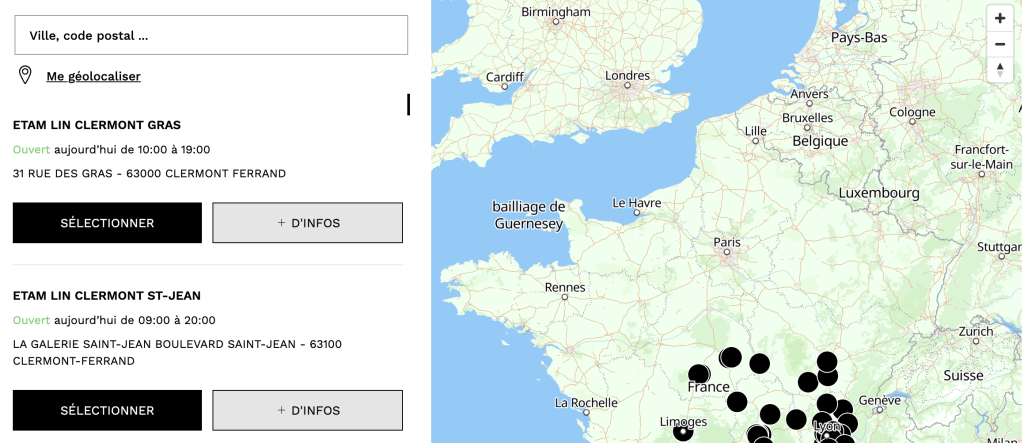Click the 'Me géolocaliser' link
Screen dimensions: 1024x443
(93, 76)
